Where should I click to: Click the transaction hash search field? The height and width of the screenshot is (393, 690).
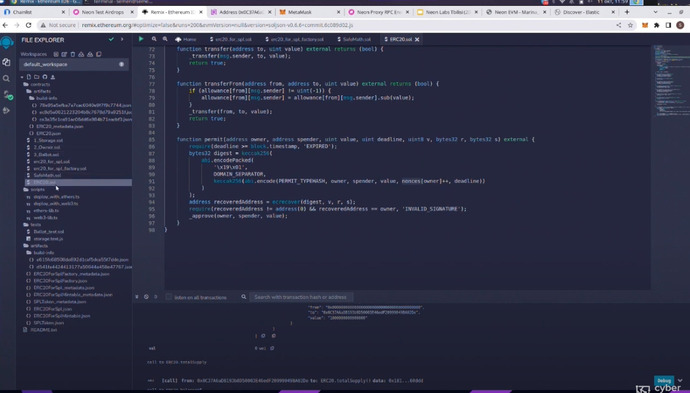tap(301, 297)
